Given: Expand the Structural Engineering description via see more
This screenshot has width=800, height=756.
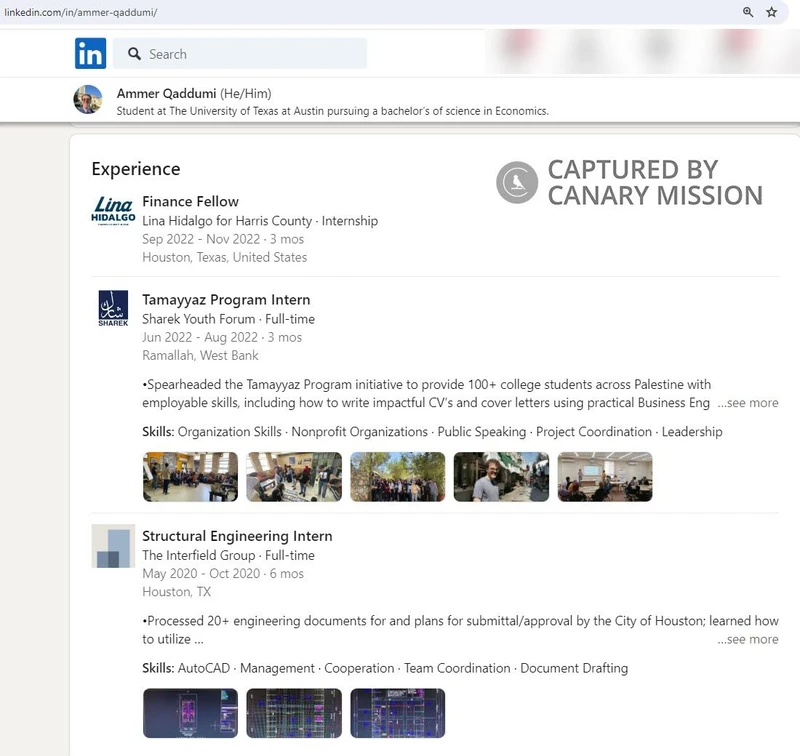Looking at the screenshot, I should click(749, 640).
